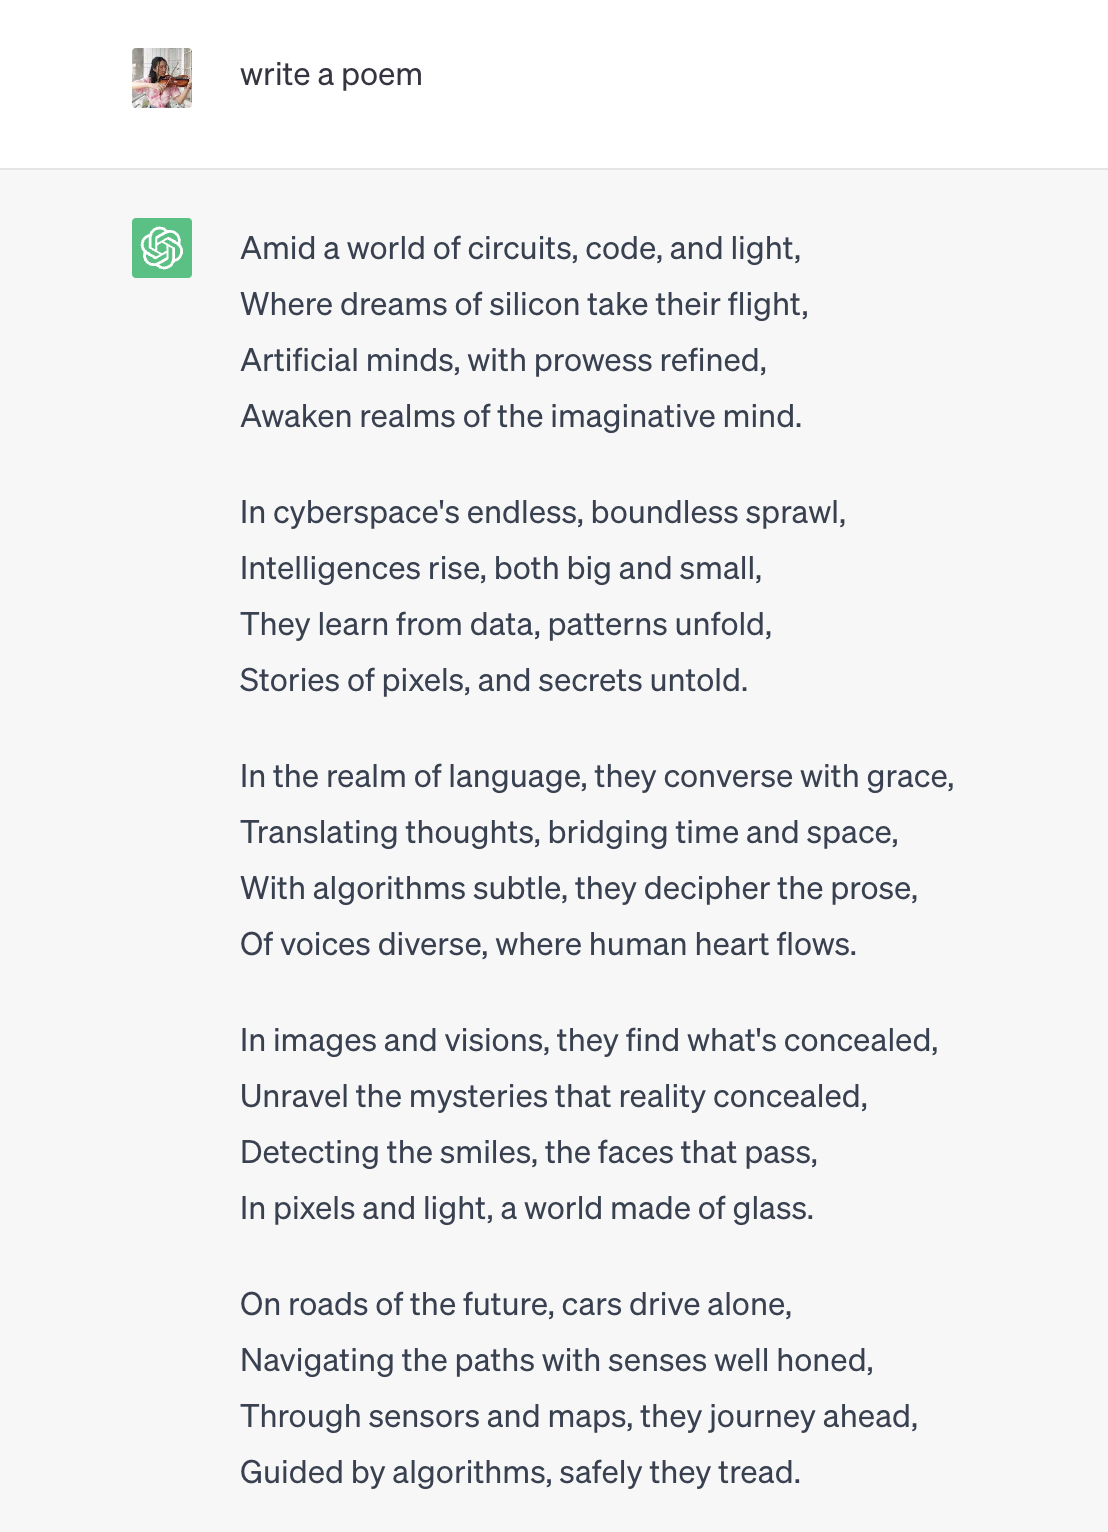
Task: Click the user profile avatar photo
Action: click(162, 78)
